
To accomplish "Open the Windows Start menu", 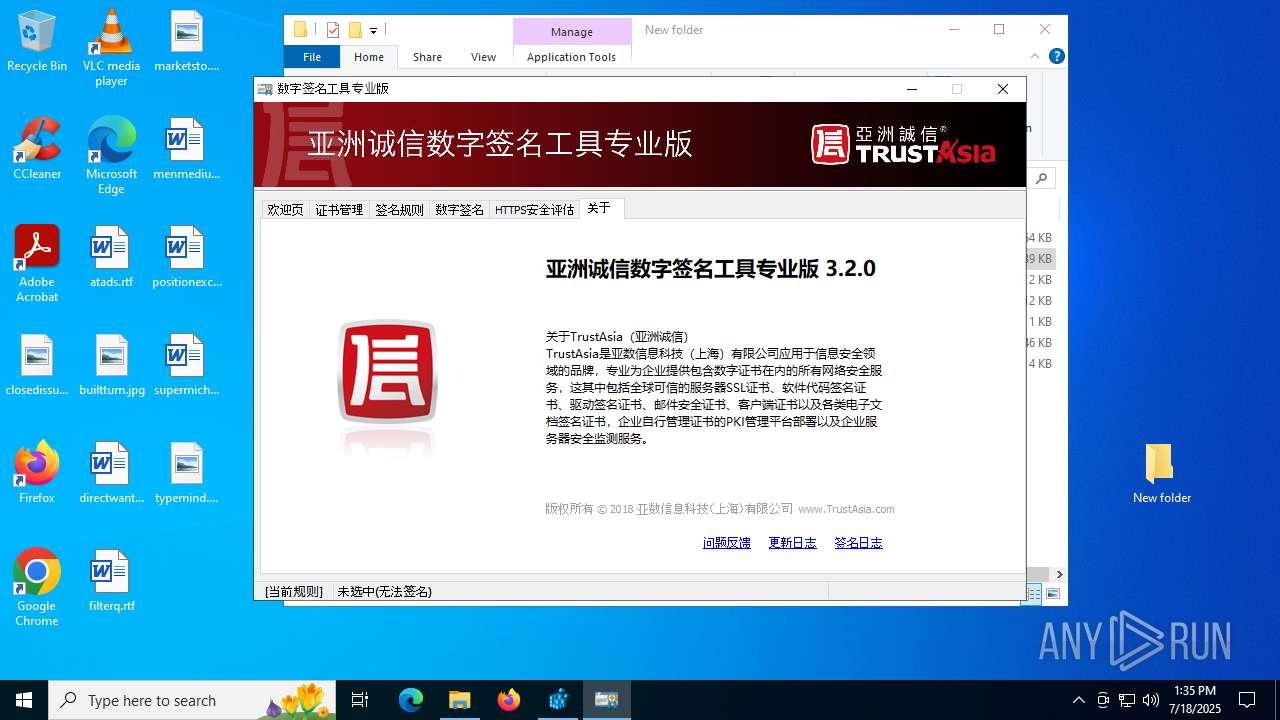I will (24, 700).
